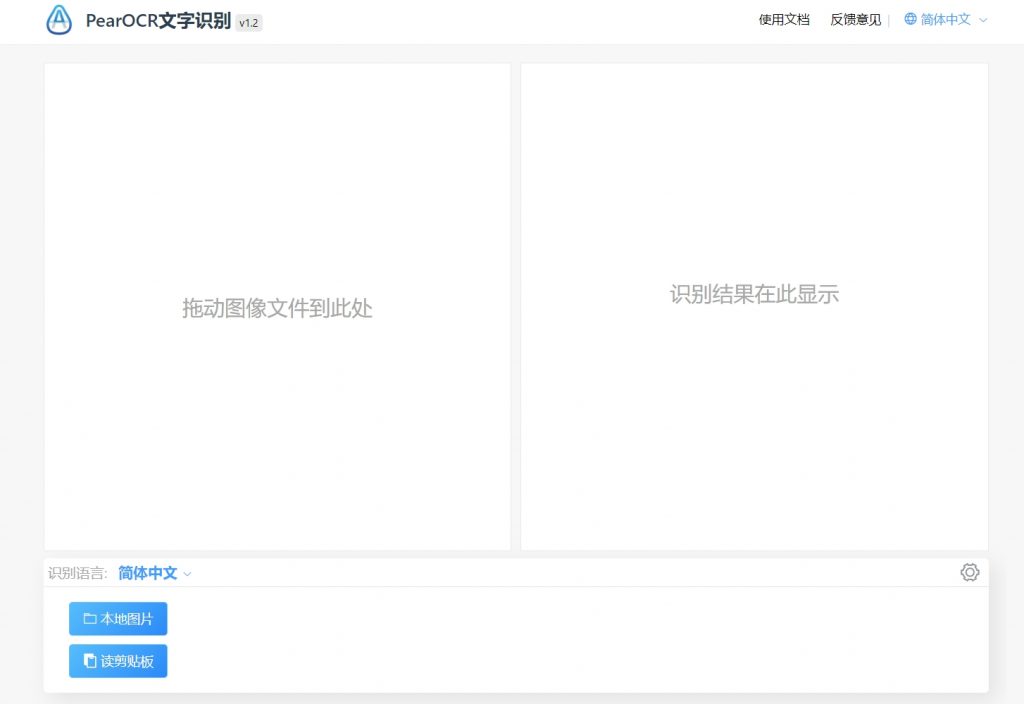Click the v1.2 version badge
Viewport: 1024px width, 704px height.
pos(249,23)
